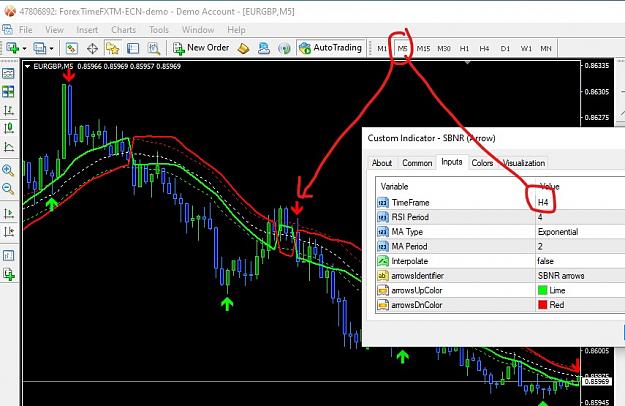The height and width of the screenshot is (406, 625).
Task: Open the EURGBP,M5 chart header dropdown triangle
Action: tap(28, 67)
